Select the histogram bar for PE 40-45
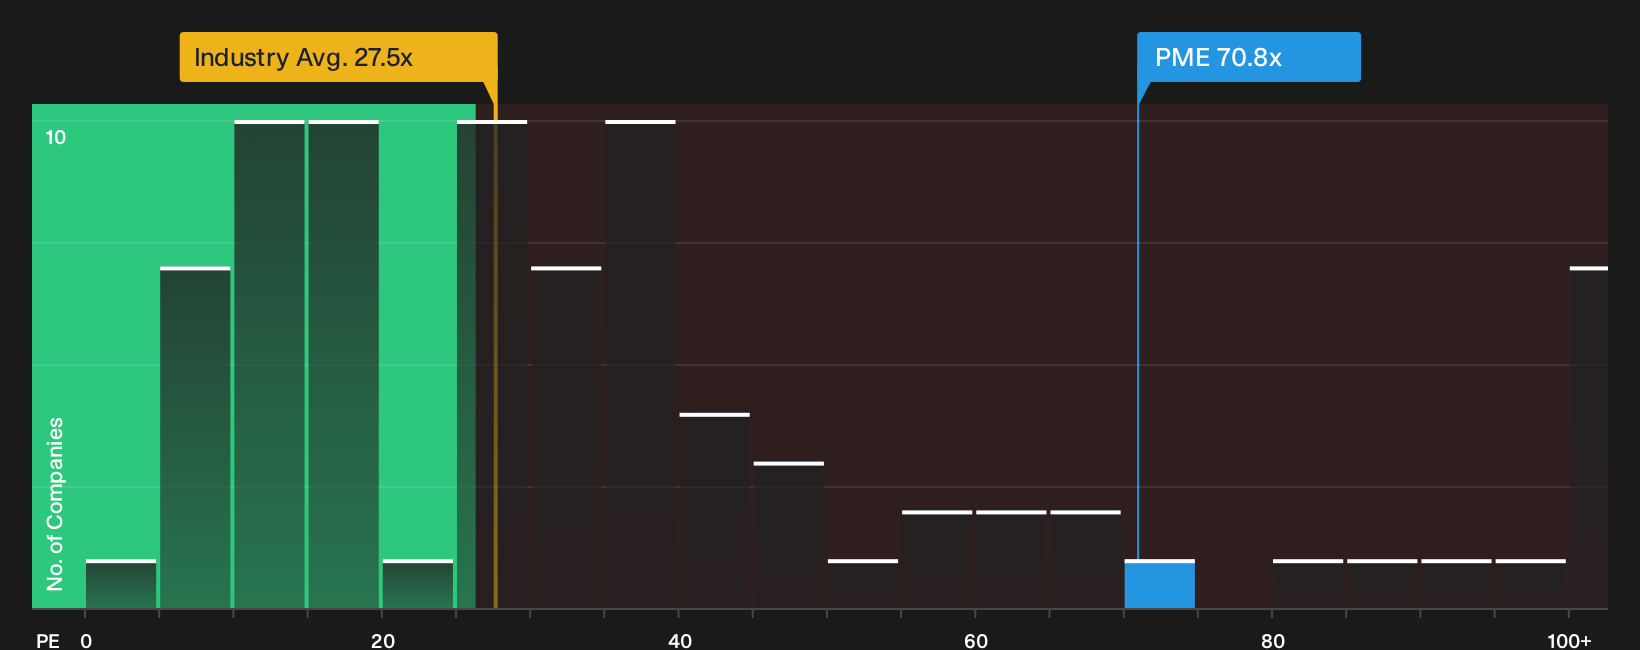1640x650 pixels. point(714,511)
